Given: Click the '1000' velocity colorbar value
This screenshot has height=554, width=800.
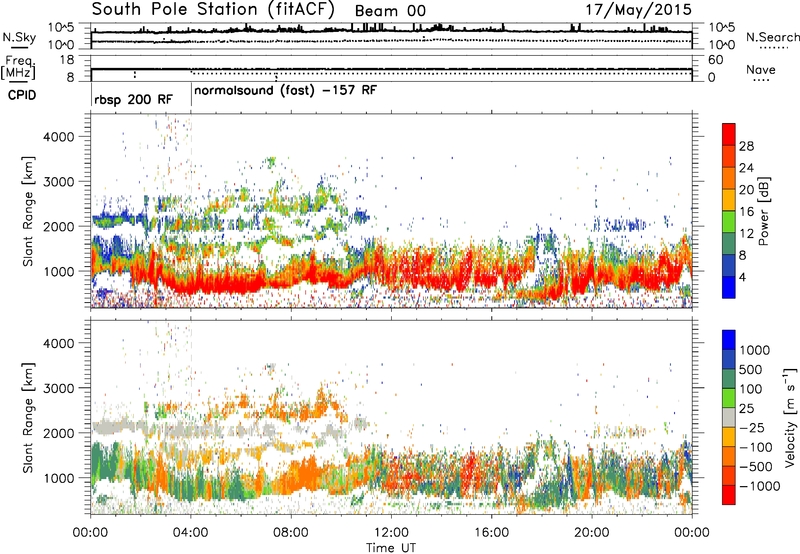Looking at the screenshot, I should click(754, 350).
